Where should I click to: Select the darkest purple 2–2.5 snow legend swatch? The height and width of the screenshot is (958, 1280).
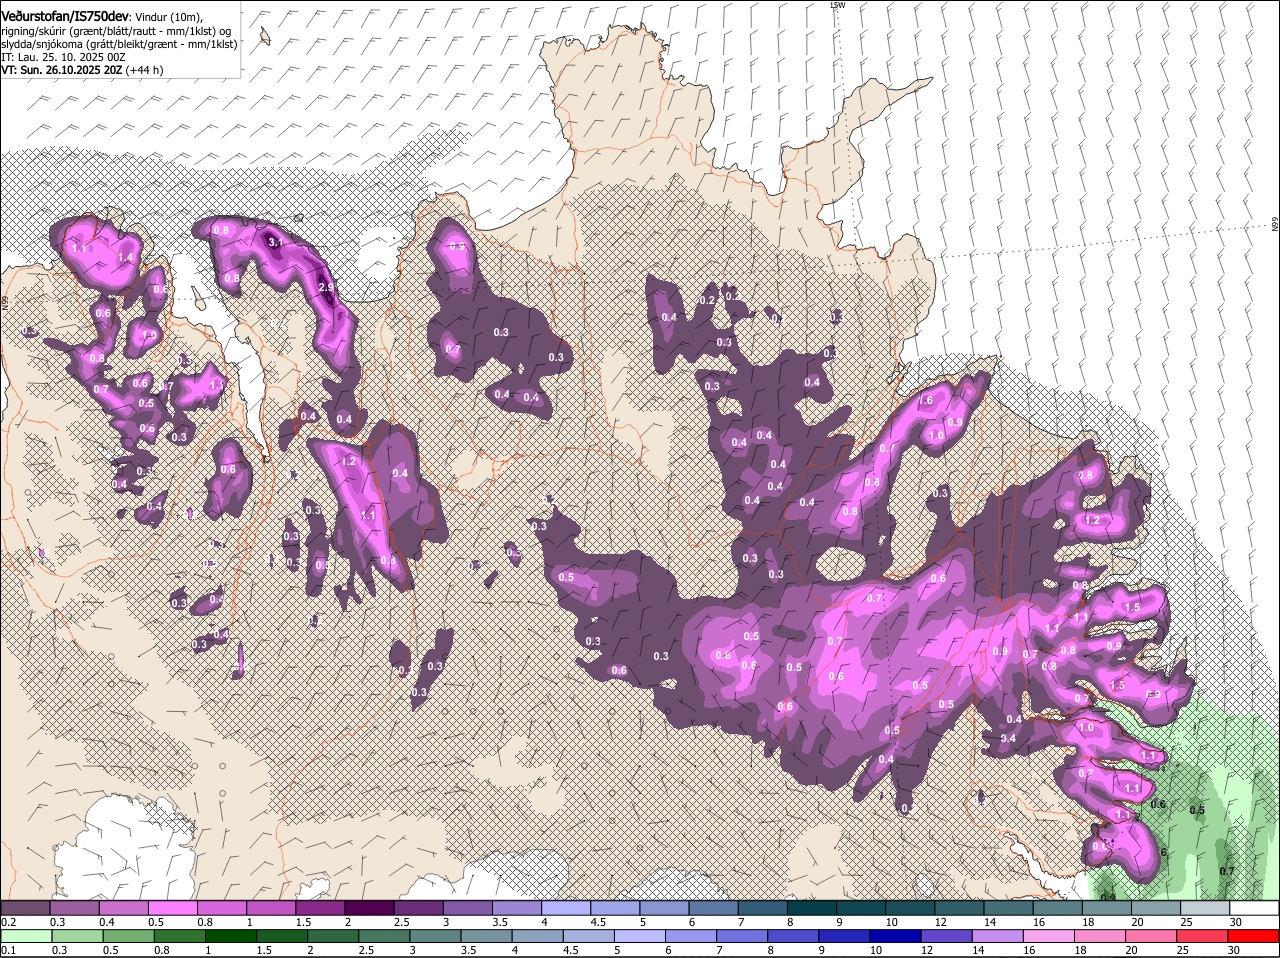click(x=369, y=907)
